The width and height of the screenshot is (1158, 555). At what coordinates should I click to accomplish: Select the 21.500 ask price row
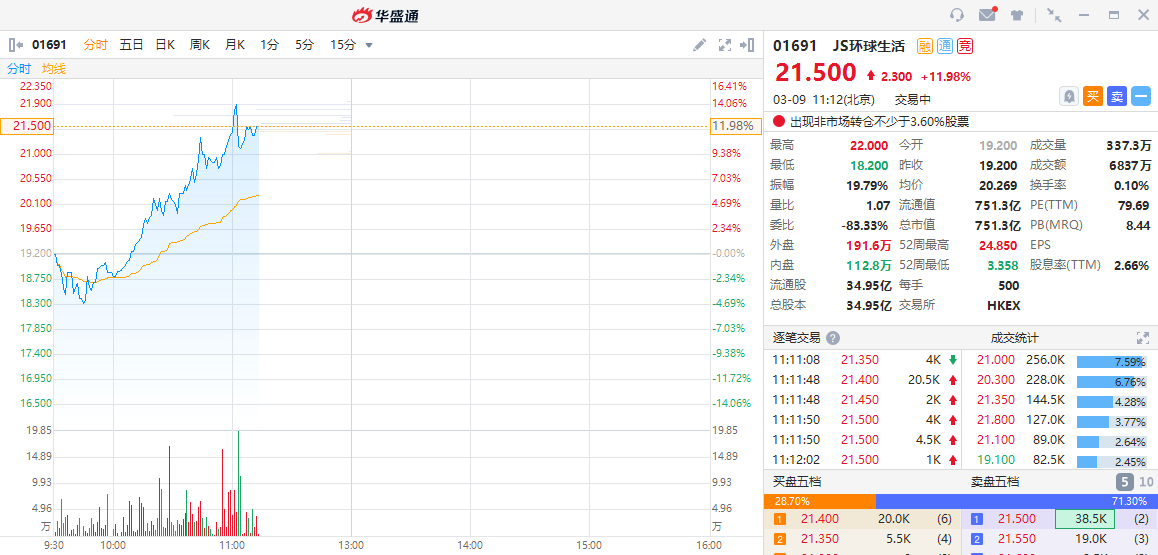tap(1059, 519)
